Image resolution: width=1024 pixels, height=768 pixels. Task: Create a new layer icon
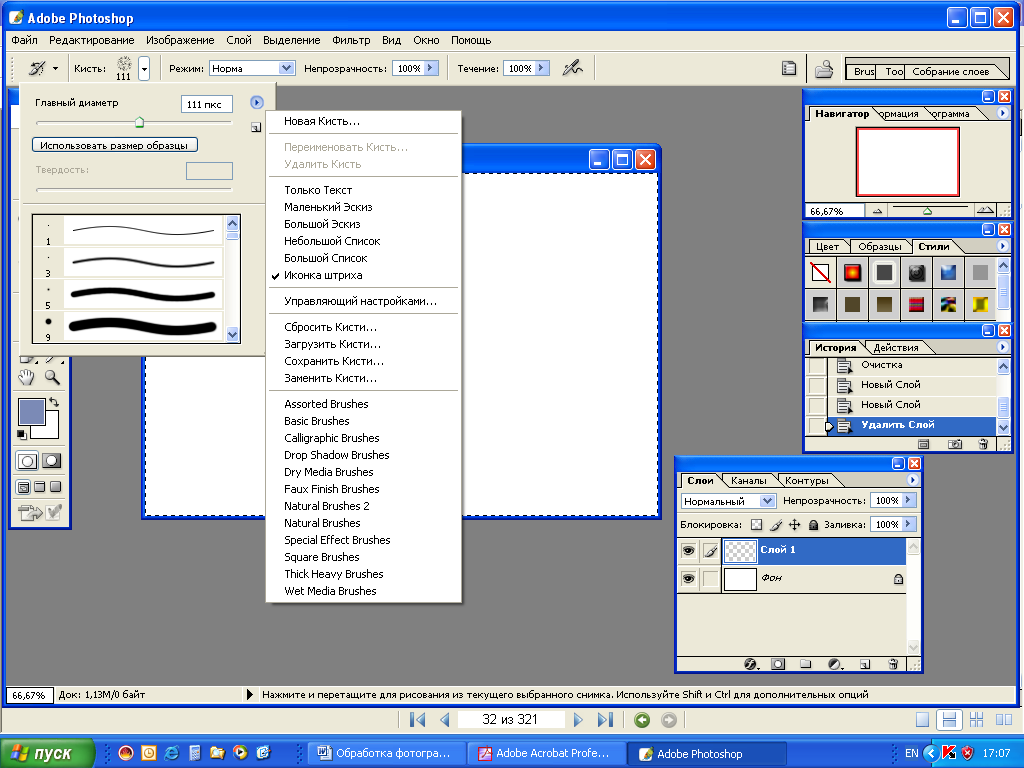[865, 664]
